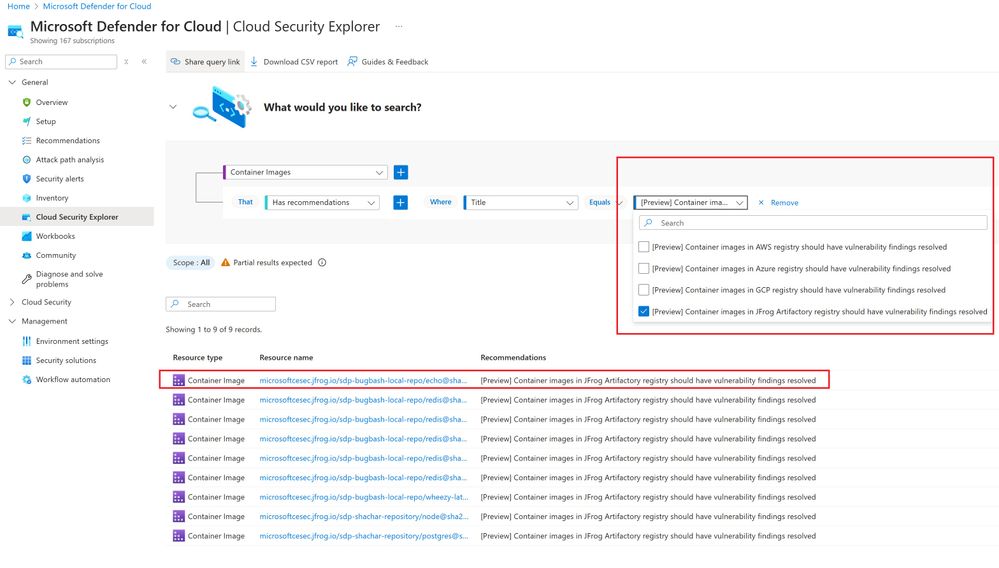
Task: Open Cloud Security Explorer in sidebar
Action: (x=77, y=217)
